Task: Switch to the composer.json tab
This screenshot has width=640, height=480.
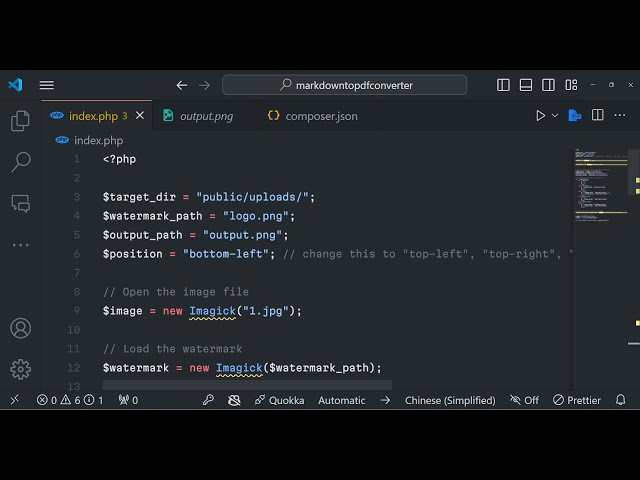Action: point(320,116)
